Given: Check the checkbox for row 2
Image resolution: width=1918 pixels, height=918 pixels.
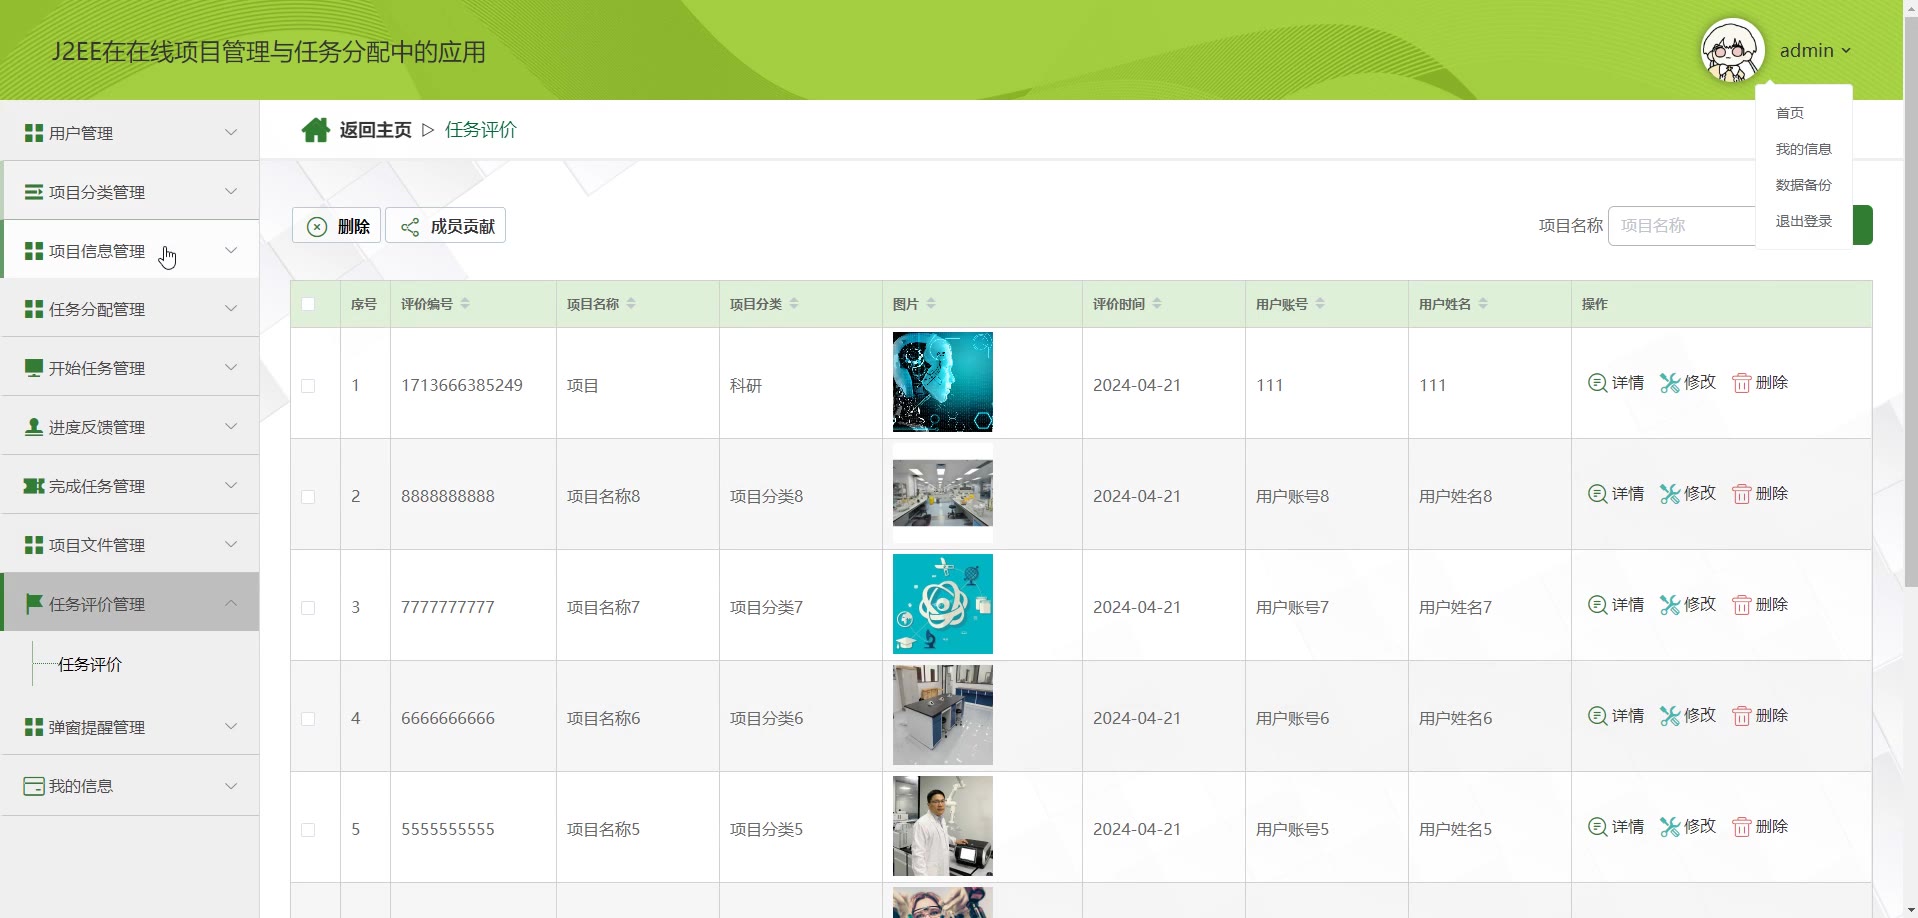Looking at the screenshot, I should 308,497.
